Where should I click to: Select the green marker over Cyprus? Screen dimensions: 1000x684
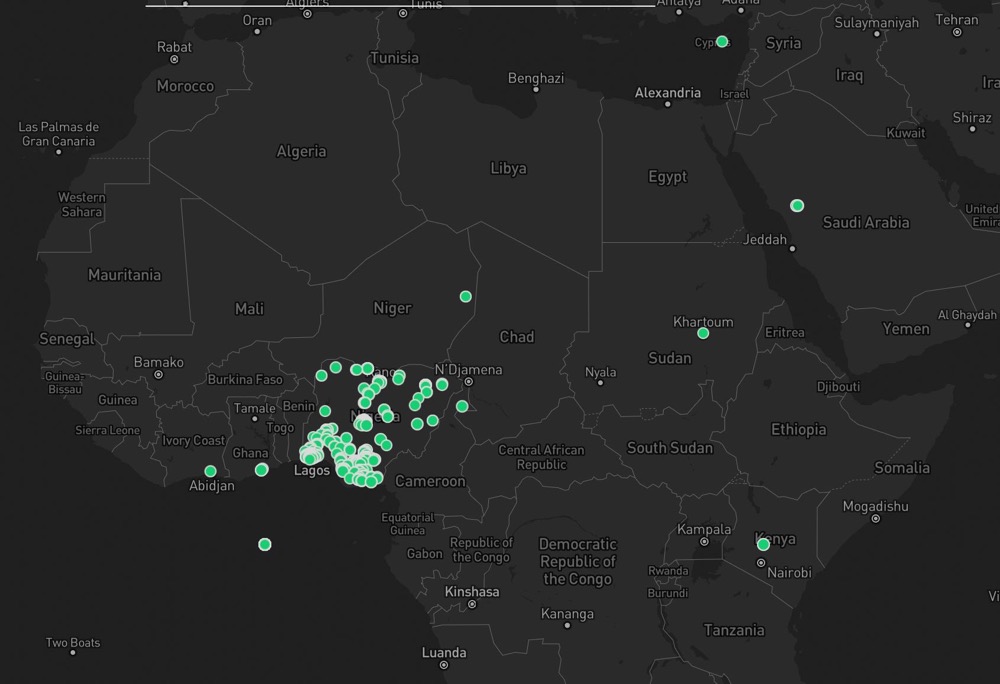(722, 41)
